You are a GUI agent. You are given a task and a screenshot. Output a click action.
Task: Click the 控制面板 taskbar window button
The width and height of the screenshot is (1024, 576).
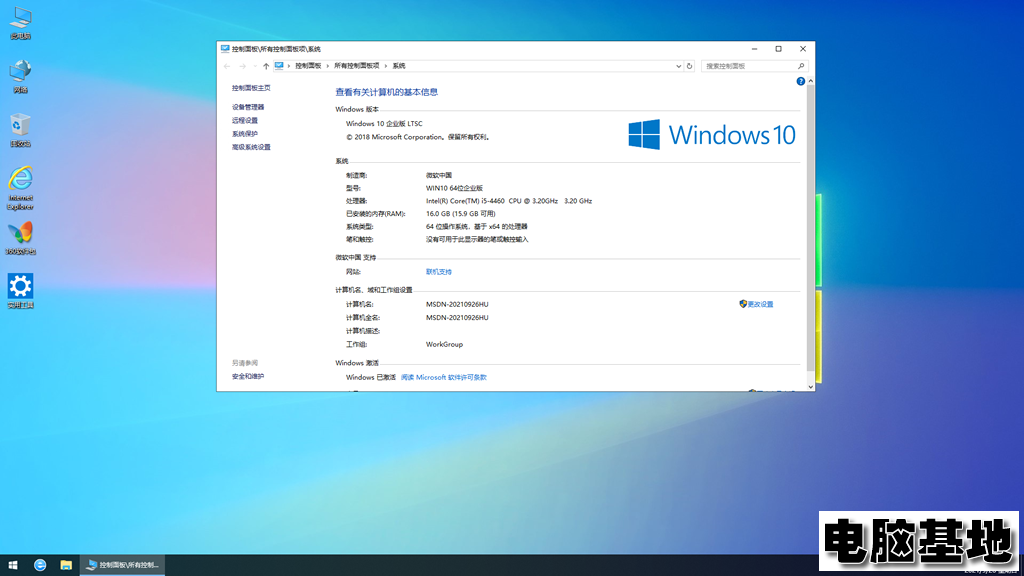[x=122, y=565]
